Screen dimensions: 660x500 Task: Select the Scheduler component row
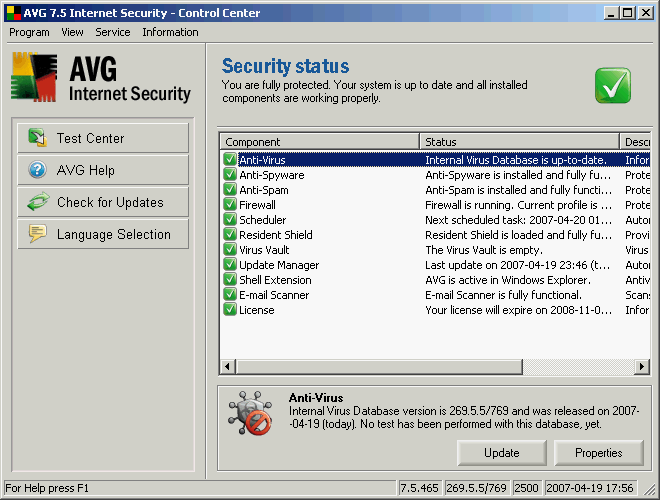435,220
